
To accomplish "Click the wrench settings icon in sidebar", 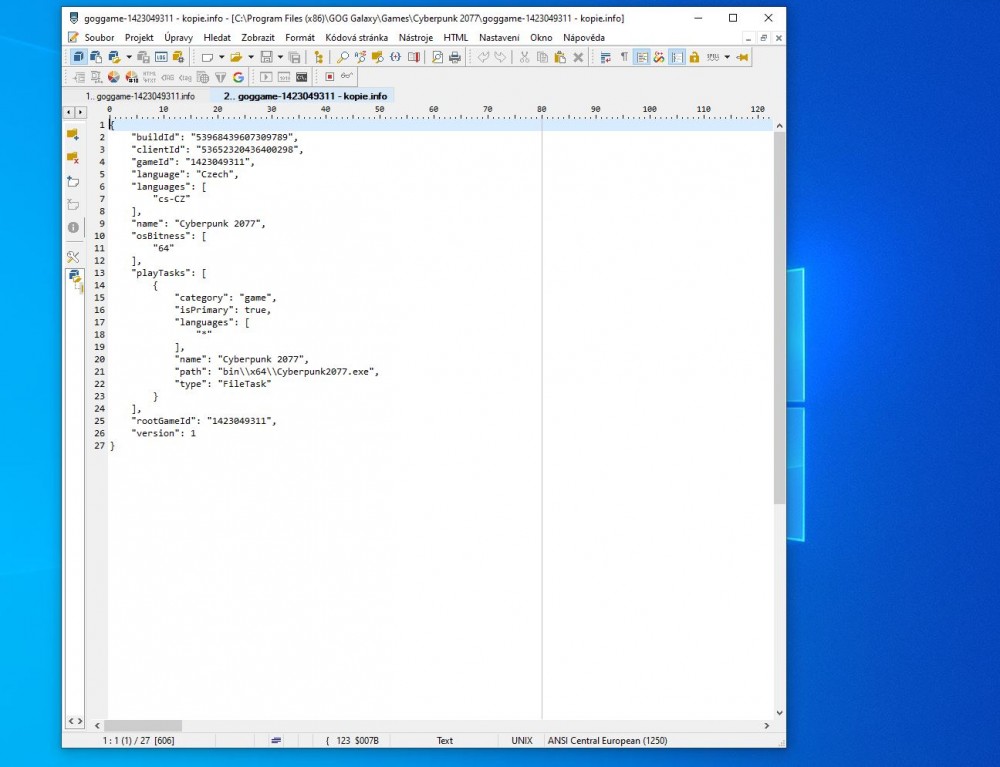I will pos(73,257).
